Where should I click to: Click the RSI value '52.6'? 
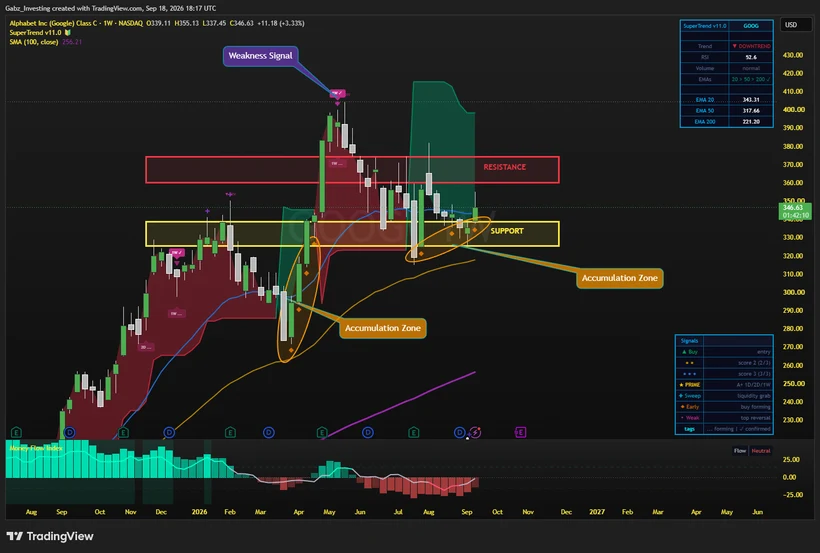[x=751, y=57]
